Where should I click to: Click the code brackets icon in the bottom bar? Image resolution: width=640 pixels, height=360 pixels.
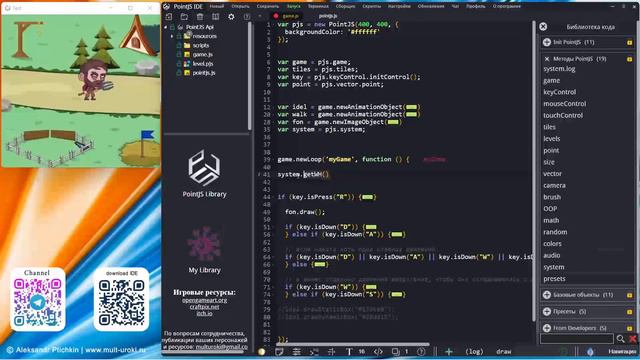[x=378, y=351]
